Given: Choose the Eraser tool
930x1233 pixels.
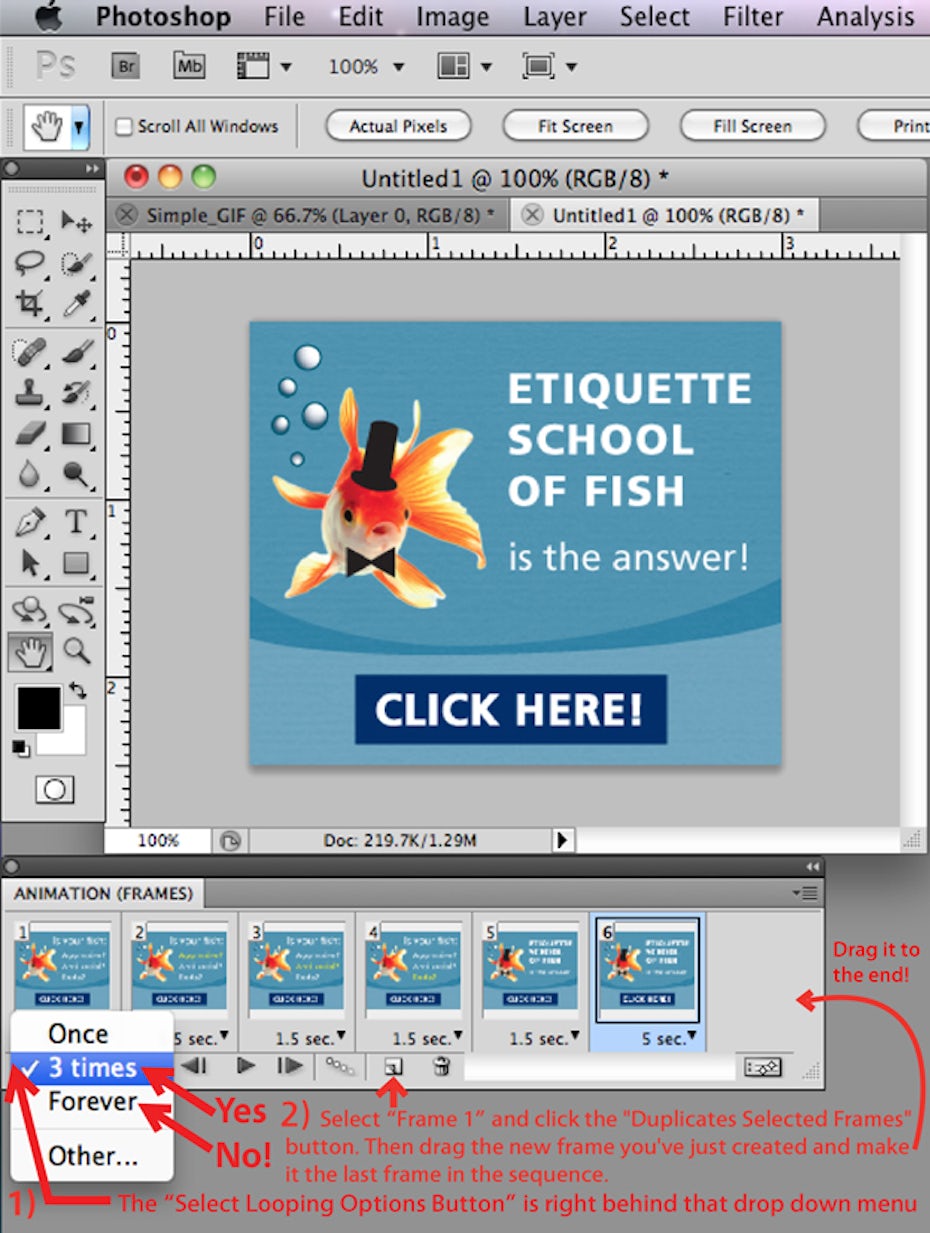Looking at the screenshot, I should pyautogui.click(x=31, y=434).
